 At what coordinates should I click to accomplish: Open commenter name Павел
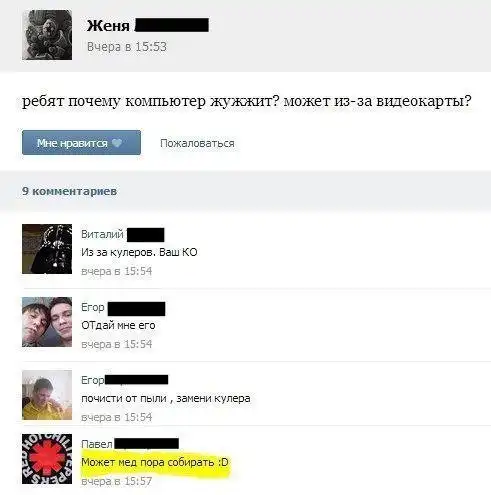97,444
